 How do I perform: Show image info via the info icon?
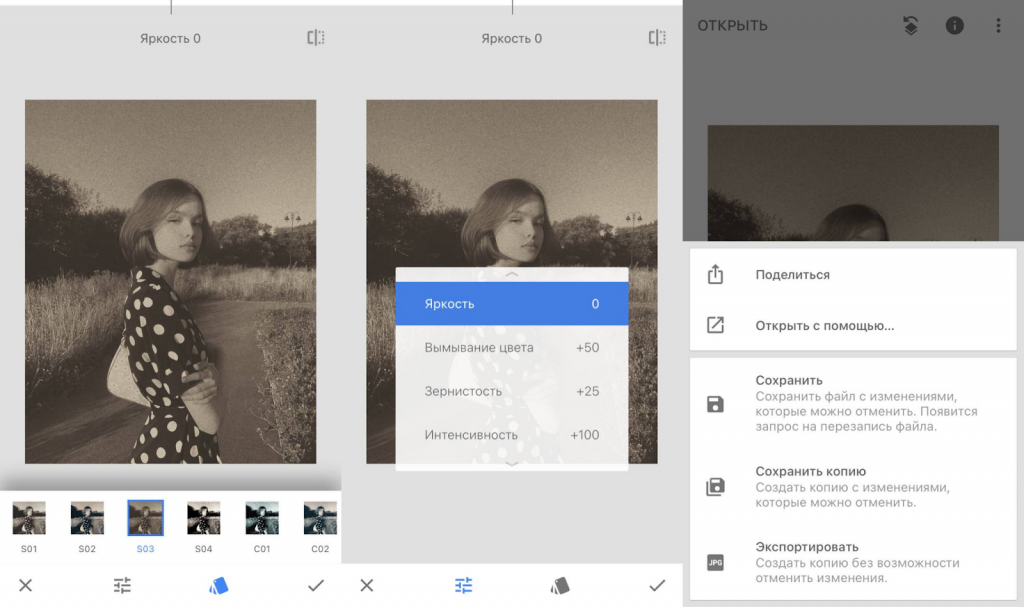[954, 26]
